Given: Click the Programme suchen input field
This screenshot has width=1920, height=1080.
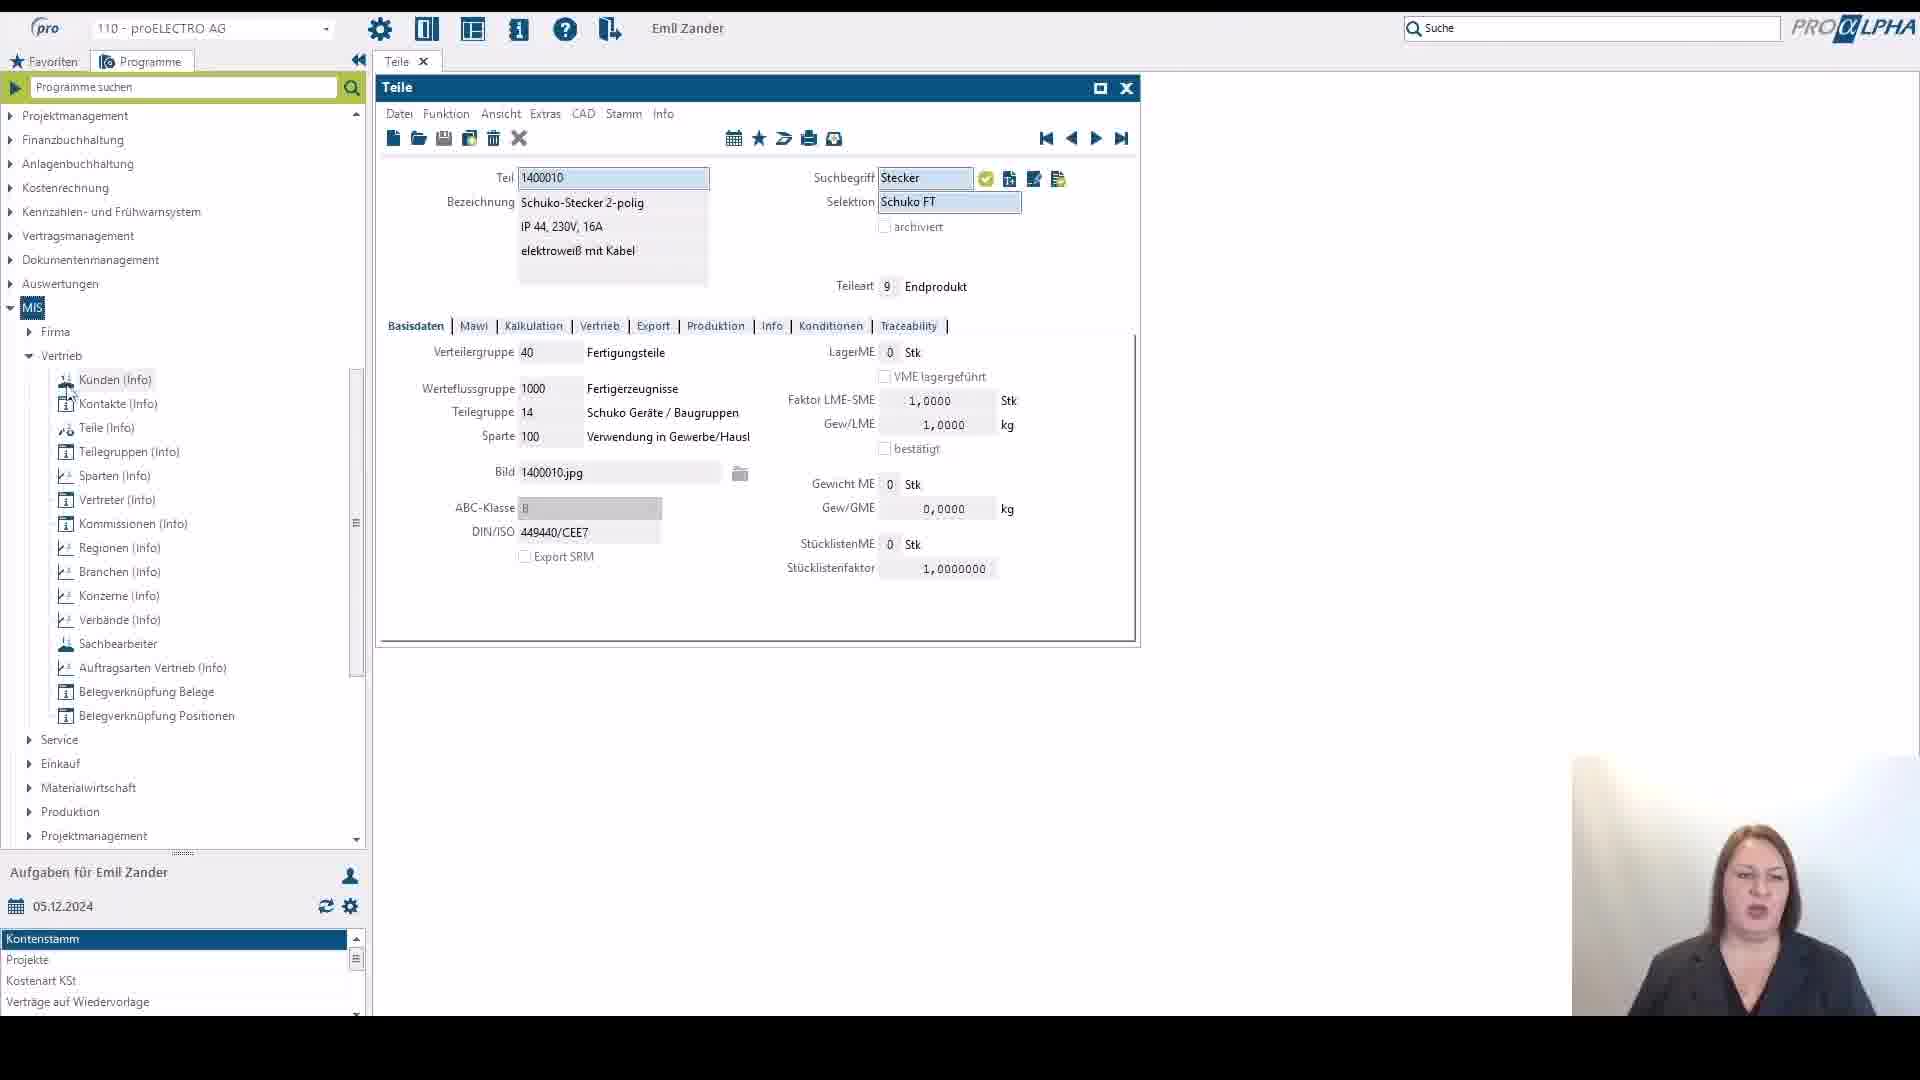Looking at the screenshot, I should (184, 88).
